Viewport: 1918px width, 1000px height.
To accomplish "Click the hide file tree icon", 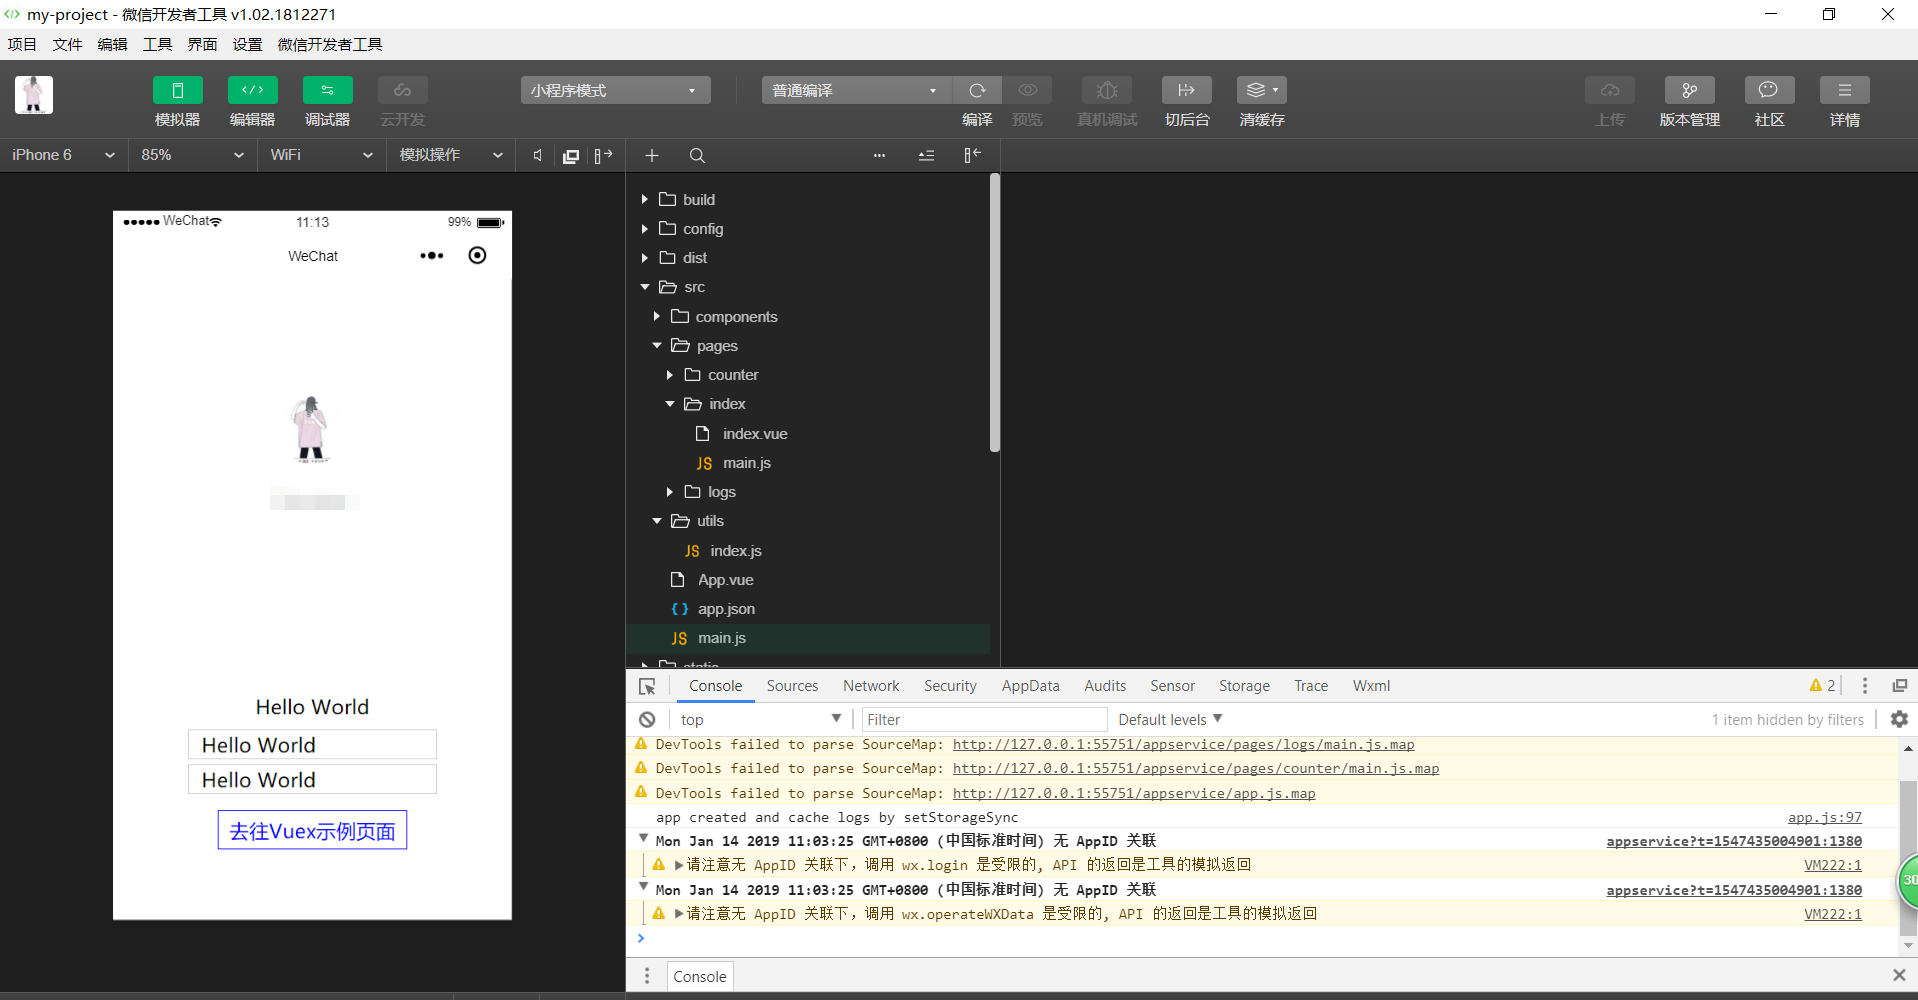I will pyautogui.click(x=972, y=155).
